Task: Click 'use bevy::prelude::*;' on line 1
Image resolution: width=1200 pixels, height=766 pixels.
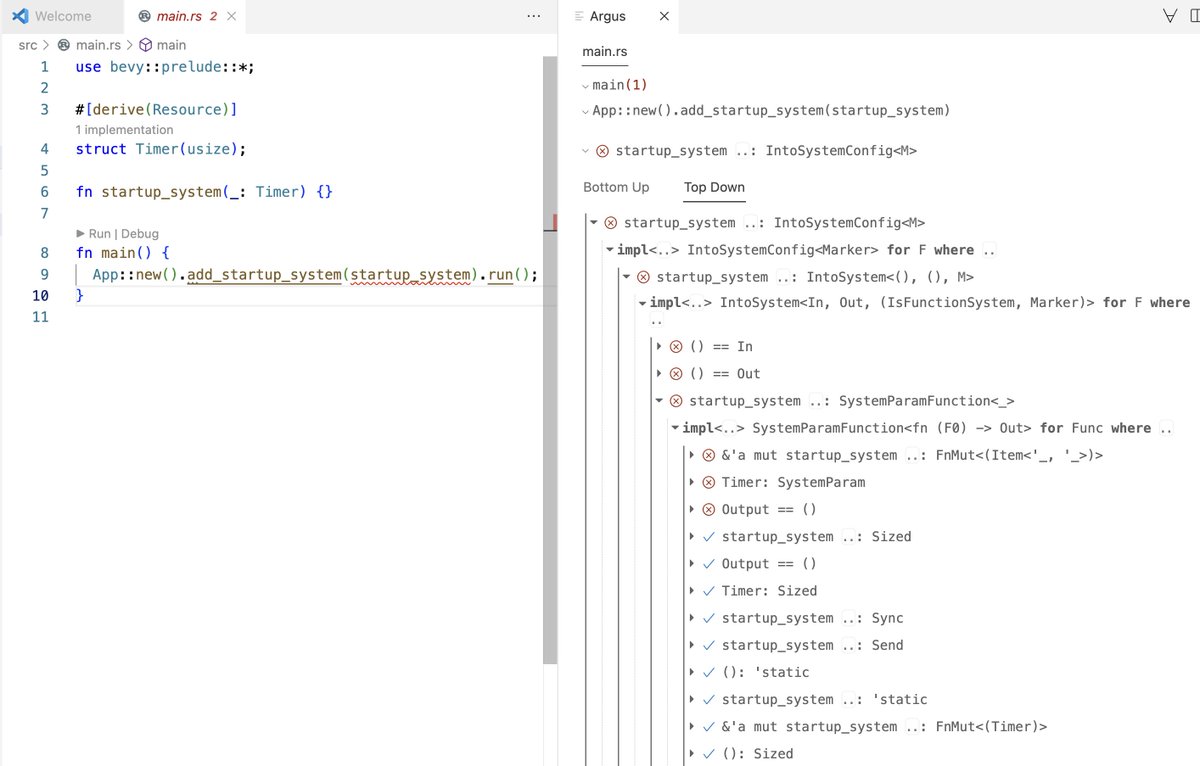Action: (x=165, y=67)
